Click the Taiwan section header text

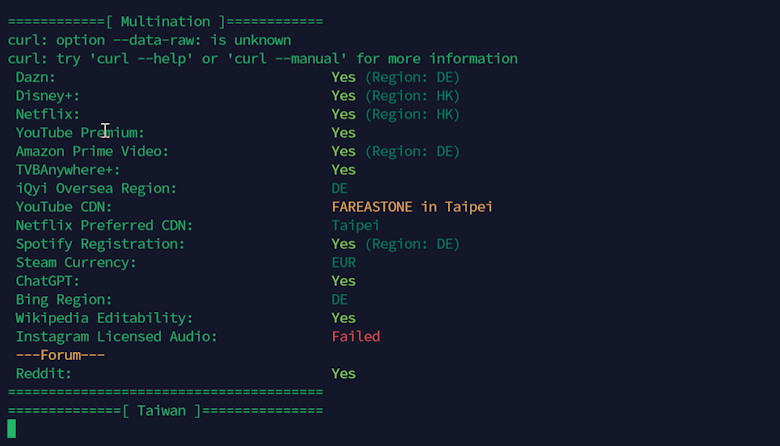click(x=161, y=411)
